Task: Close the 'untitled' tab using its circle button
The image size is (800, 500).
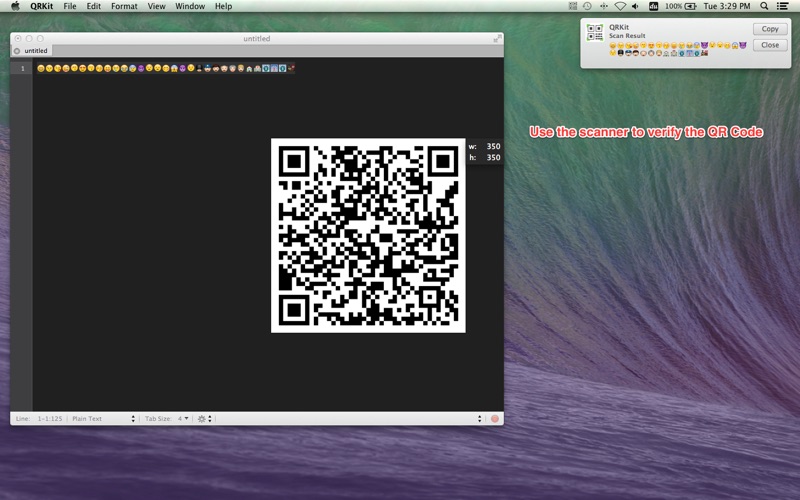Action: pos(17,51)
